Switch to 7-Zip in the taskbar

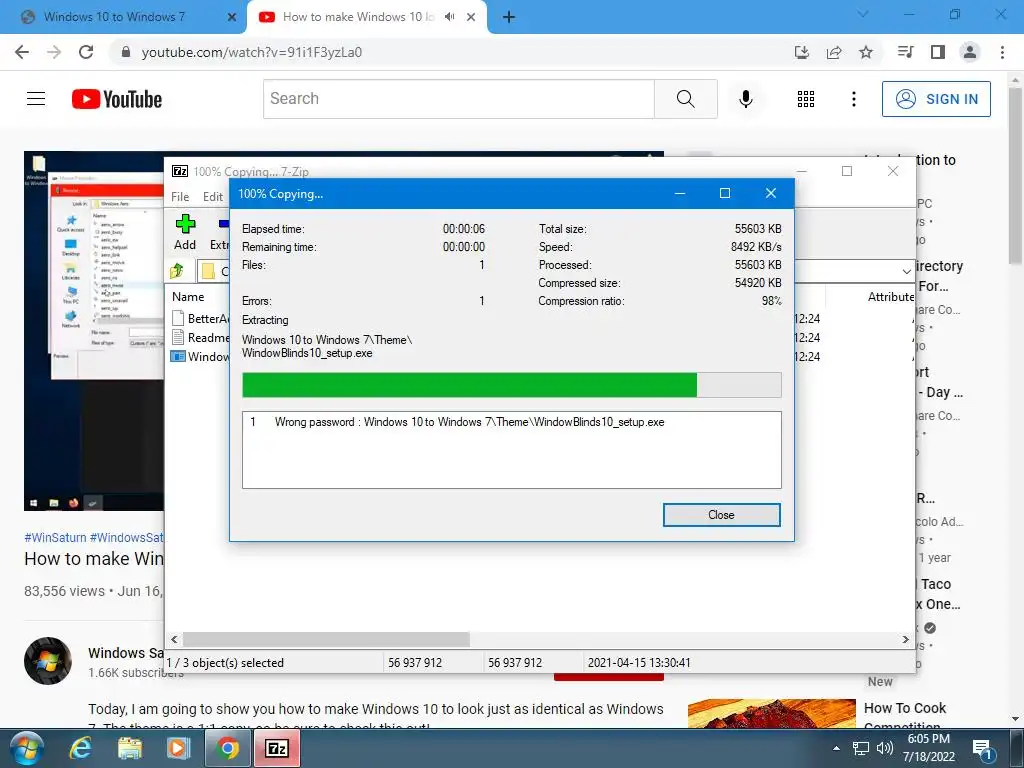277,748
